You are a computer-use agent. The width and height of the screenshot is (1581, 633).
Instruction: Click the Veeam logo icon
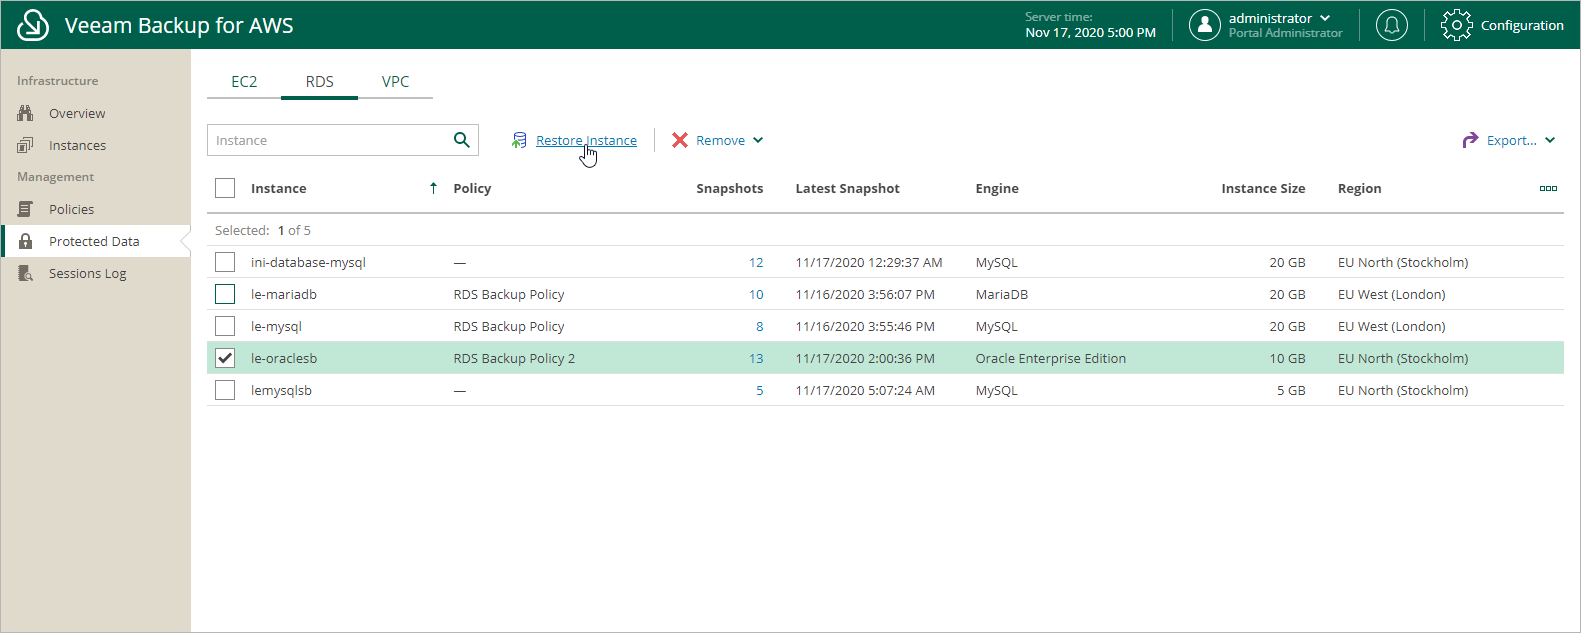[33, 25]
